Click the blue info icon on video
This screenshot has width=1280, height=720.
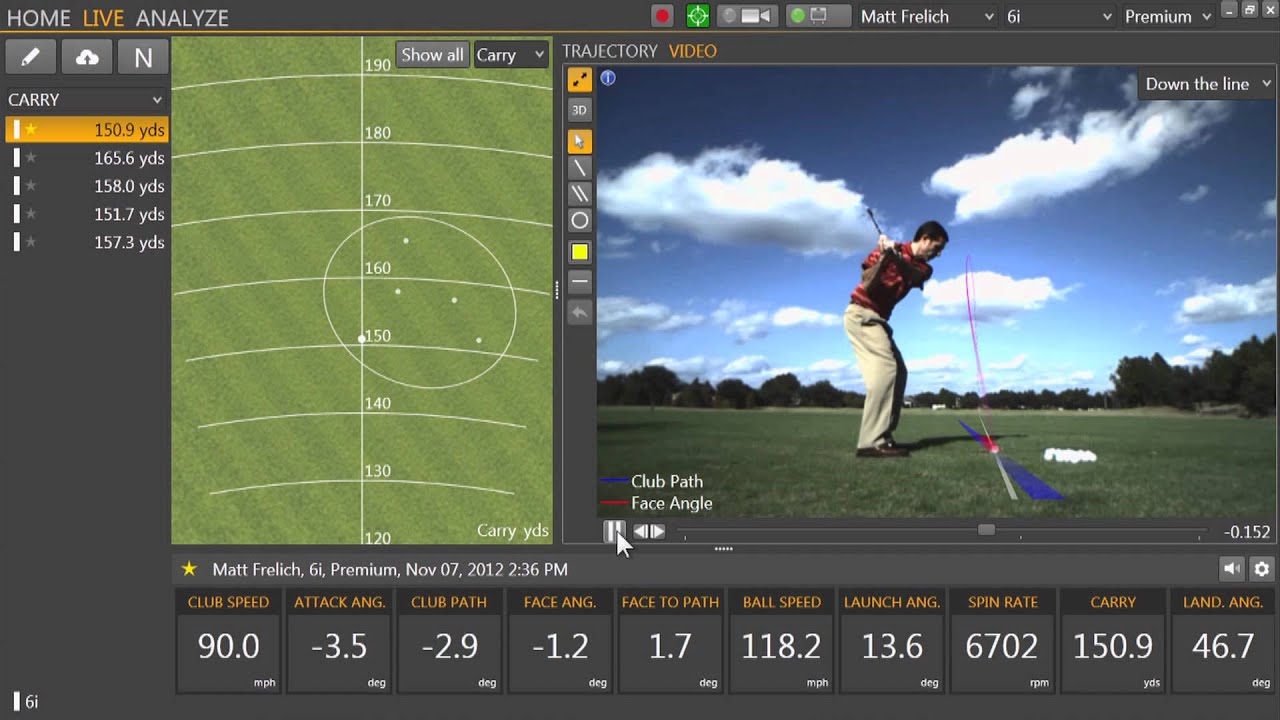pos(607,78)
